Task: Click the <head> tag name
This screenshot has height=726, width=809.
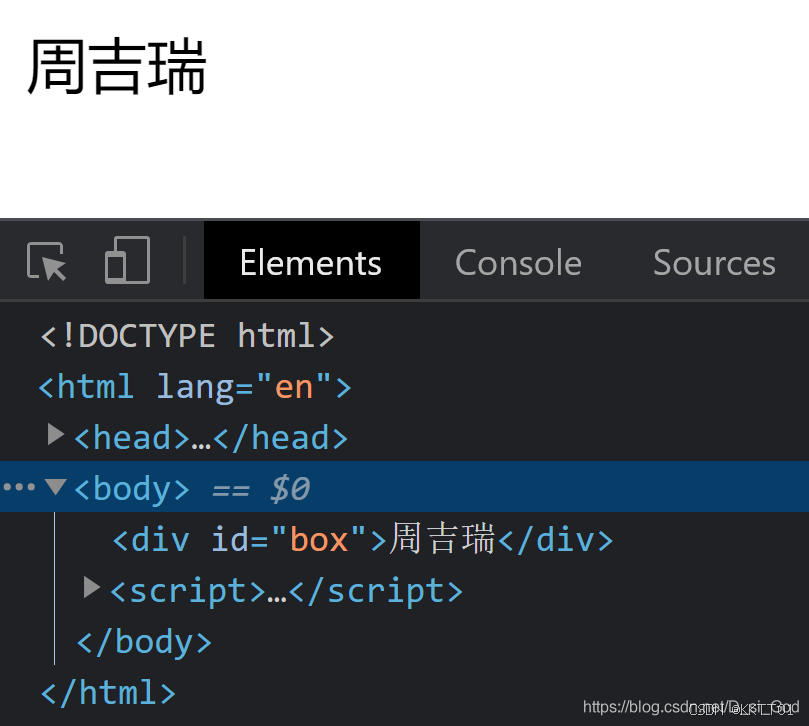Action: 132,438
